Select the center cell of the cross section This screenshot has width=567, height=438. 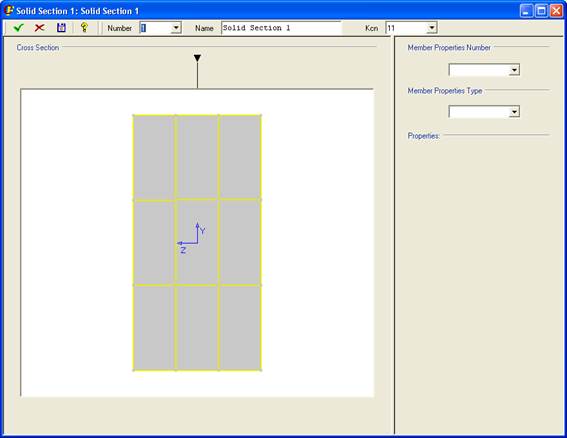197,242
